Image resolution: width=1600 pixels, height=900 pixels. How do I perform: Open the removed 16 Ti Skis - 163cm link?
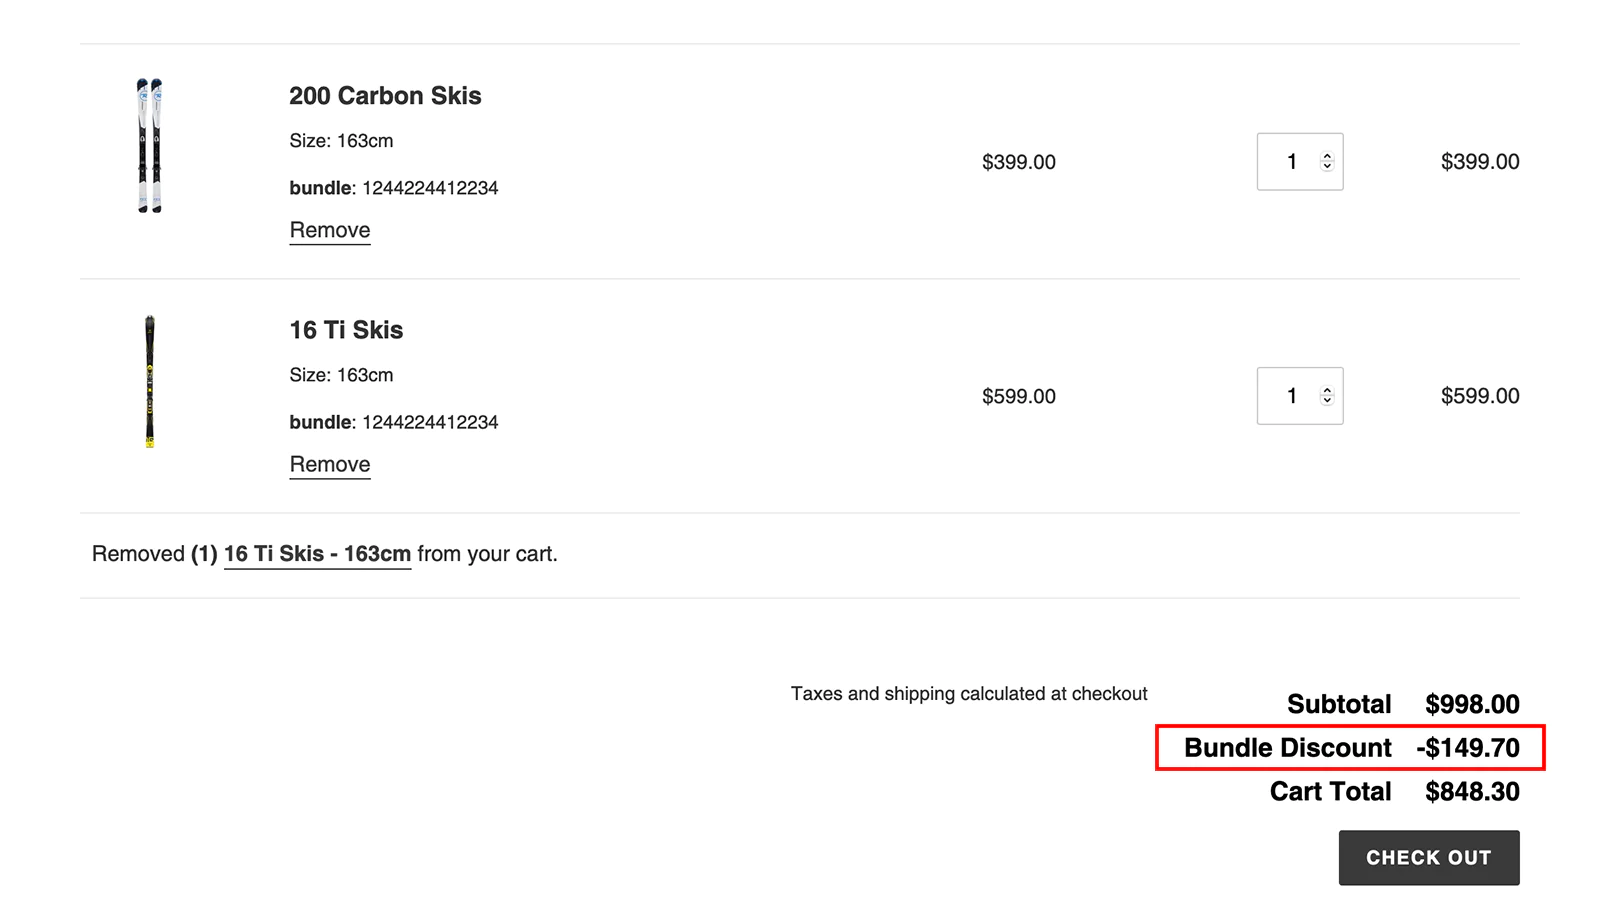(x=317, y=553)
